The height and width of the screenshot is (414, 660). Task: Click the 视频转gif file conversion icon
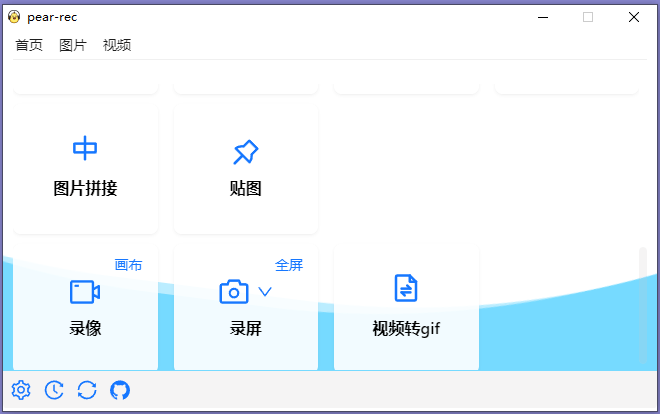(x=406, y=288)
